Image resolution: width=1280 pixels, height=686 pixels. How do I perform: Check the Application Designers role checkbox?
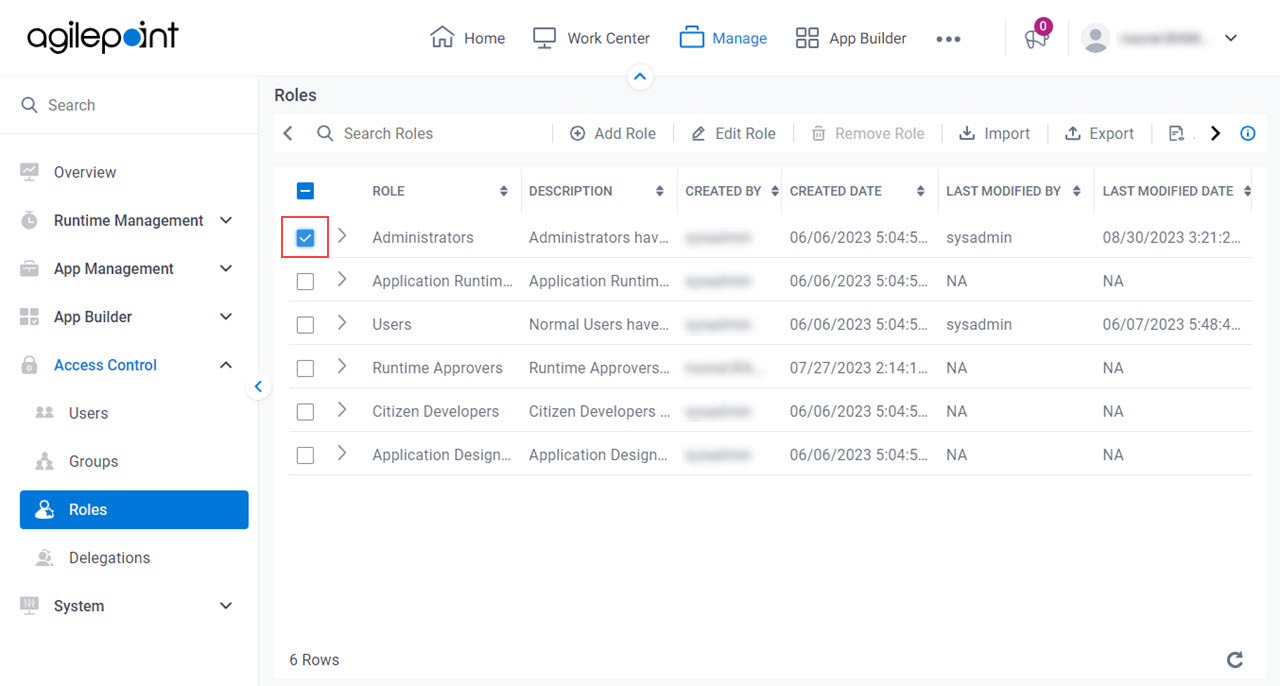click(x=306, y=455)
